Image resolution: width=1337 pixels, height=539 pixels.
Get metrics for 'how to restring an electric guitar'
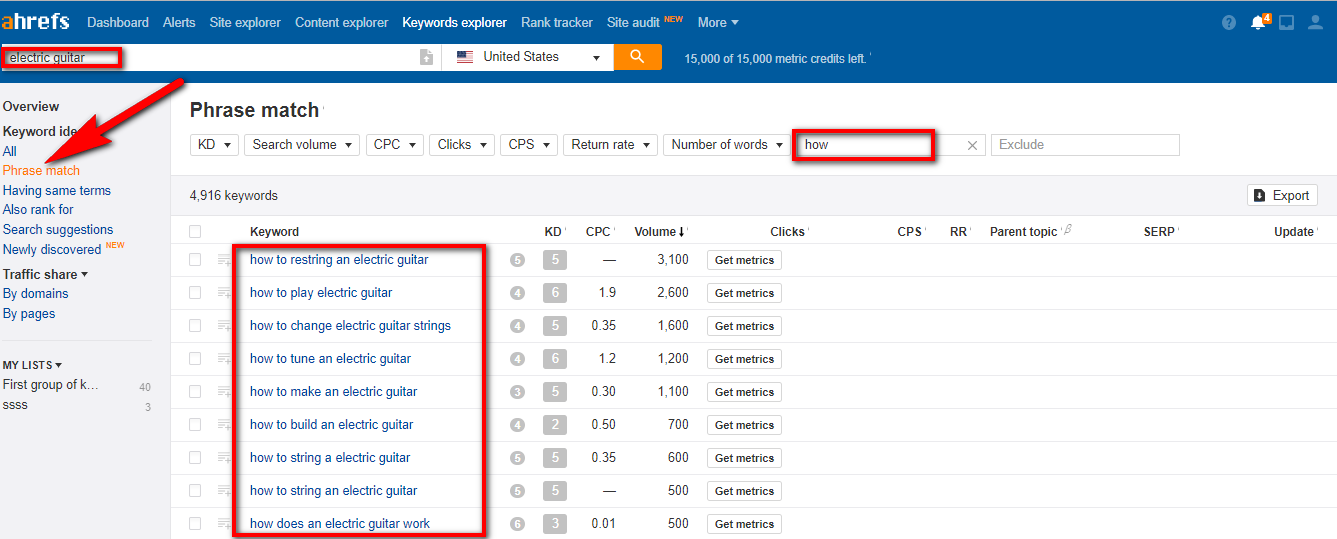pos(744,260)
